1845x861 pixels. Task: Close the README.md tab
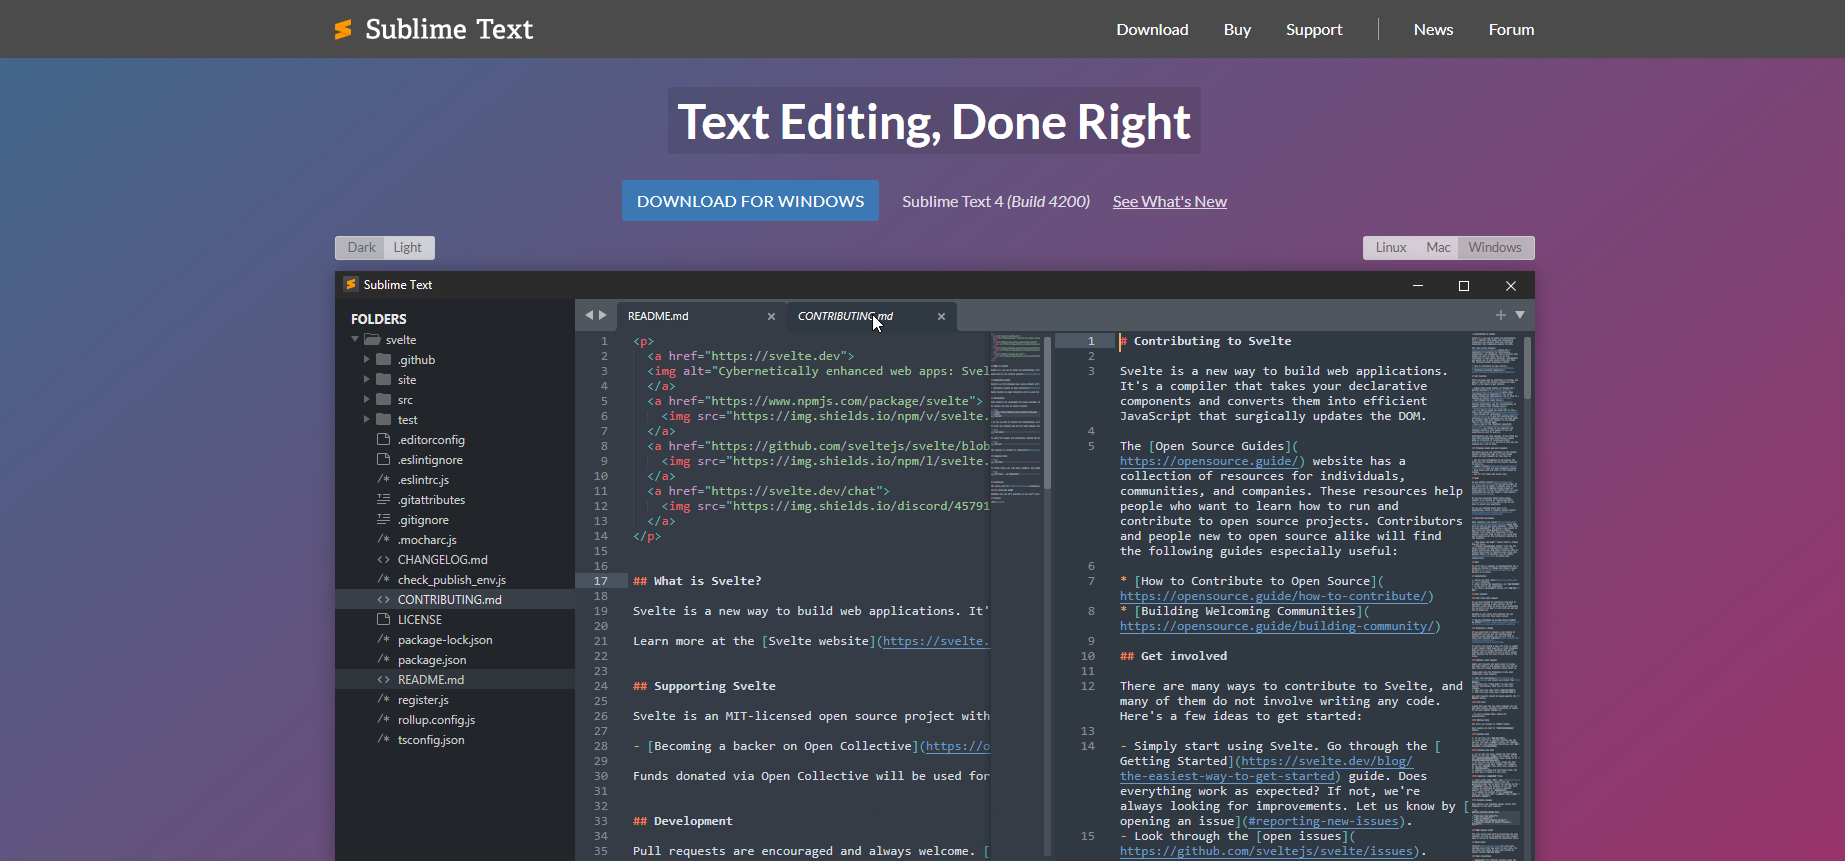(771, 316)
